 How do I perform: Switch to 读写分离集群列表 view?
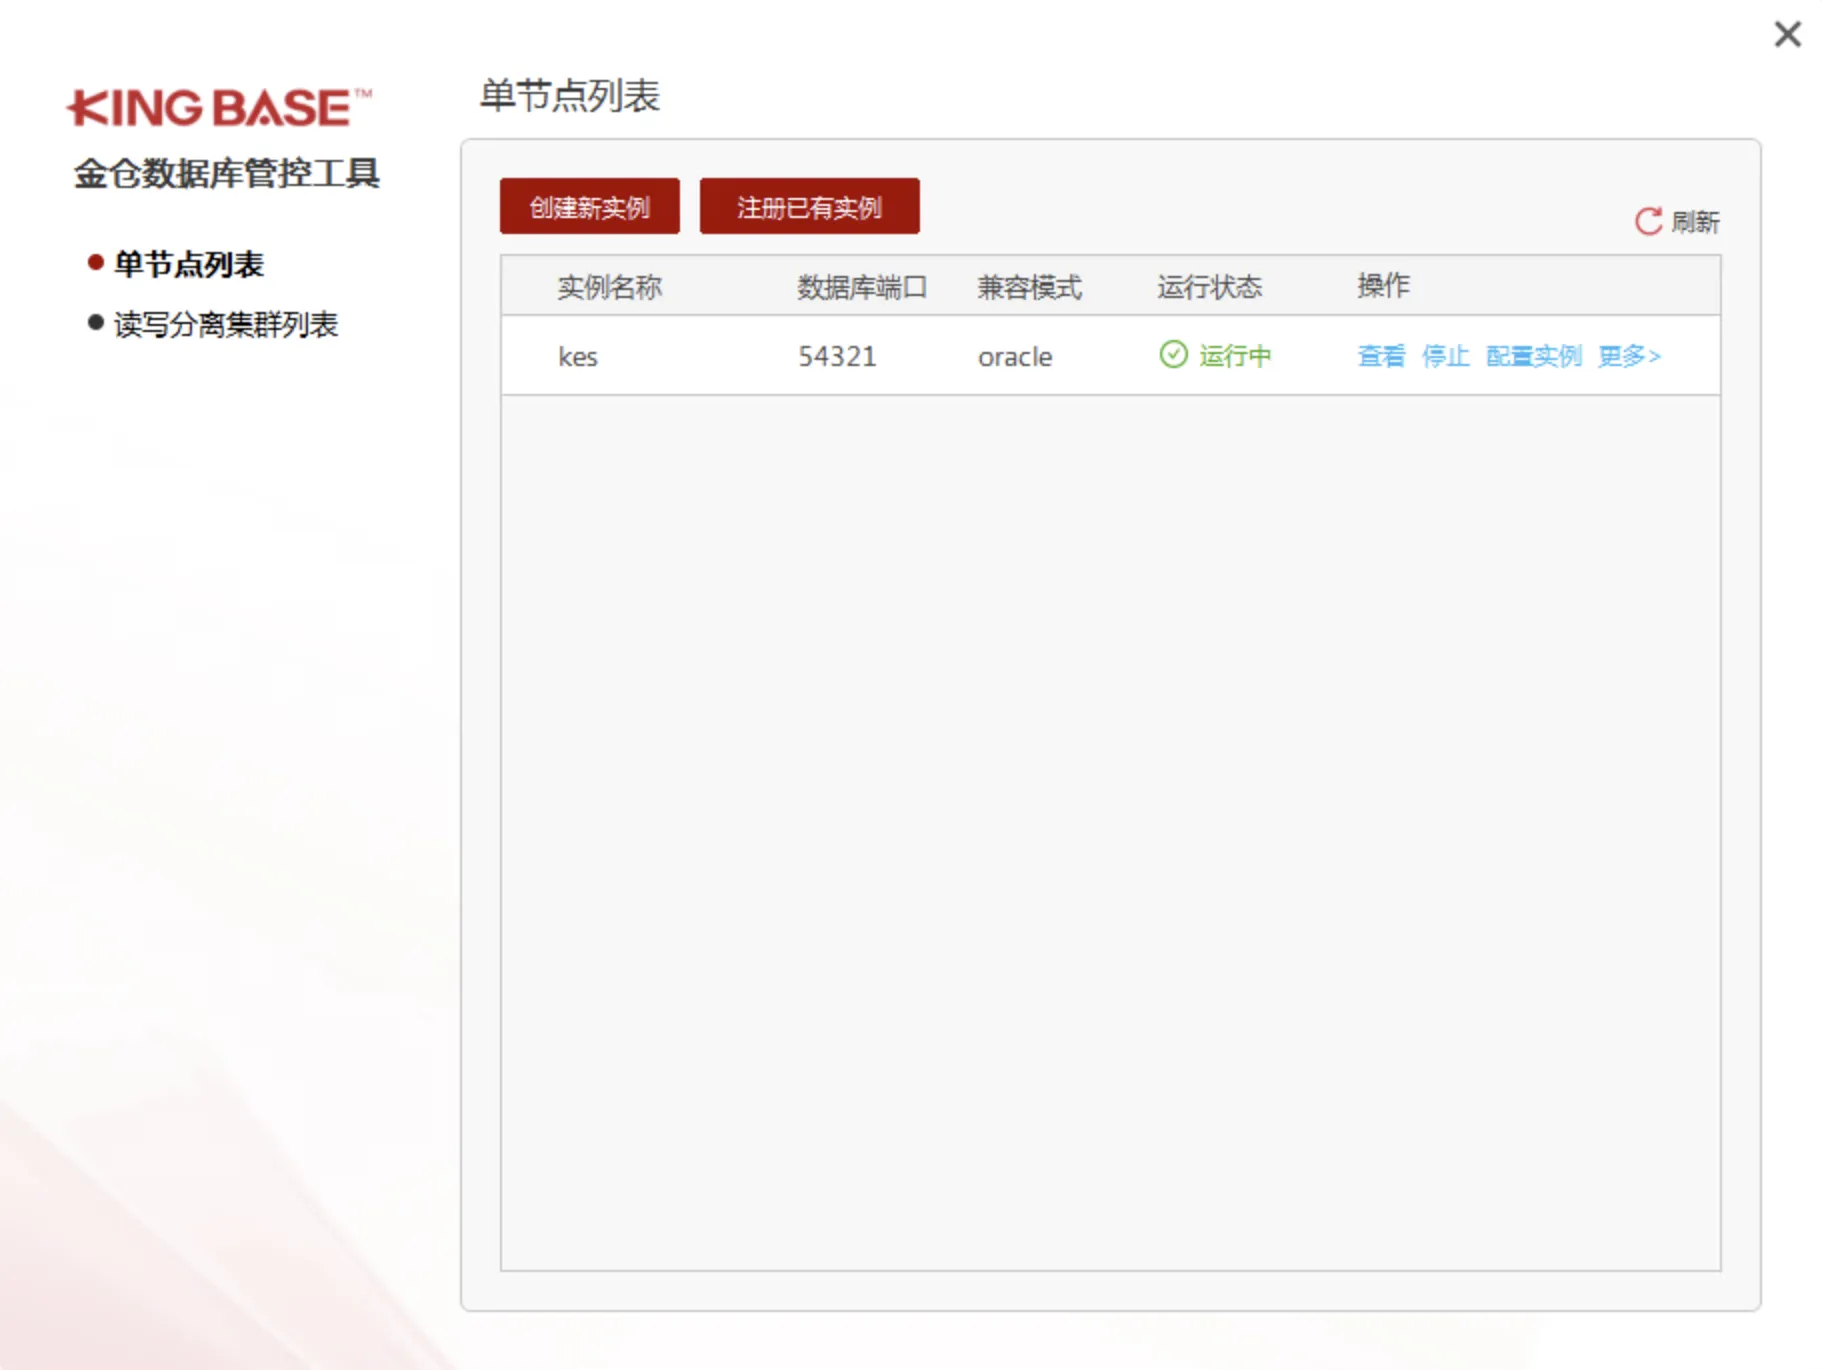tap(227, 324)
